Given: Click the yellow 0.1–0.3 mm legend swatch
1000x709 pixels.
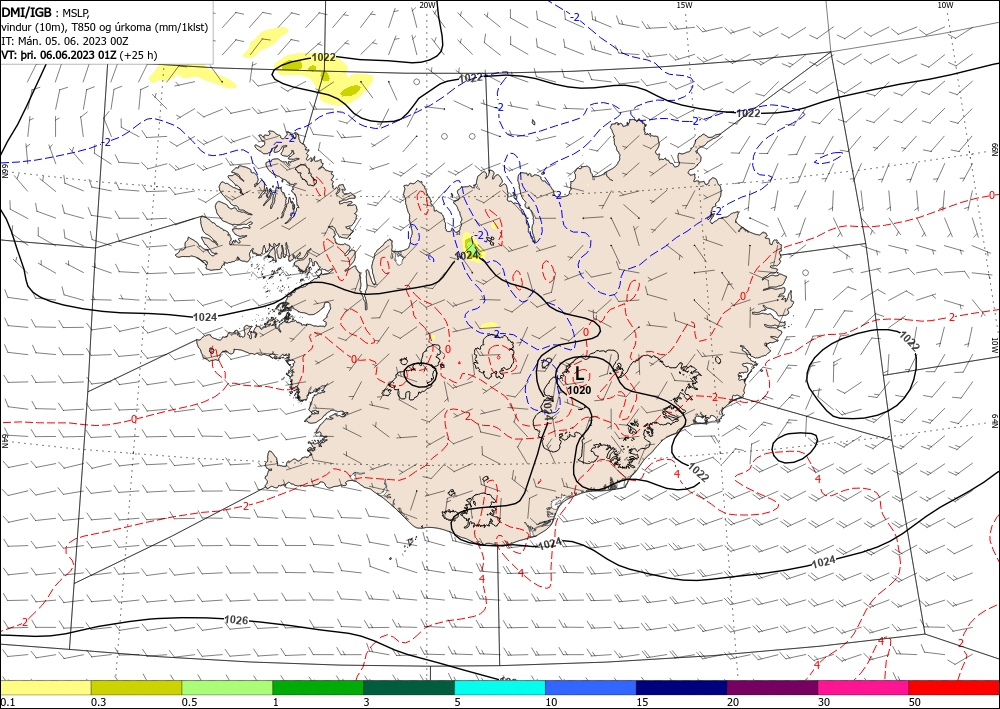Looking at the screenshot, I should (45, 687).
